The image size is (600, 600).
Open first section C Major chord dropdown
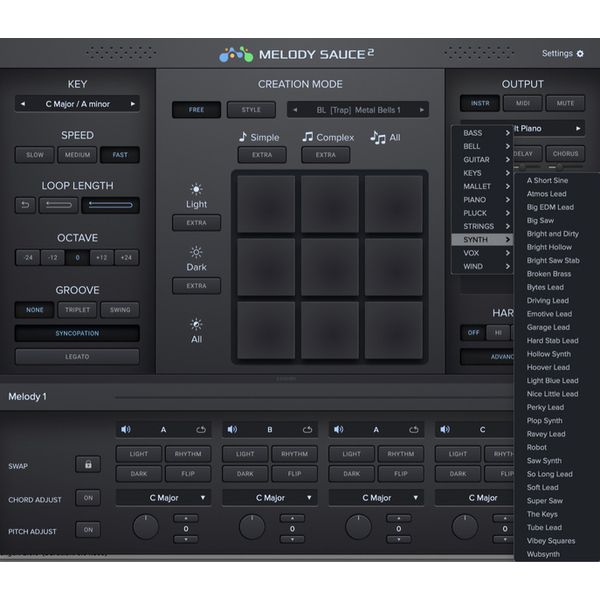coord(163,498)
